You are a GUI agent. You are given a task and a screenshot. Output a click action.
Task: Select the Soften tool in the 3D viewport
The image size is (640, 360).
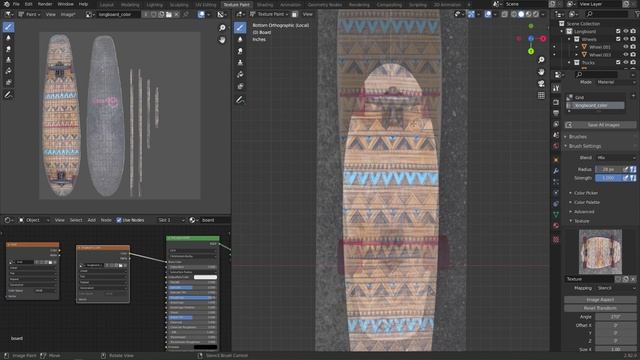[x=240, y=40]
